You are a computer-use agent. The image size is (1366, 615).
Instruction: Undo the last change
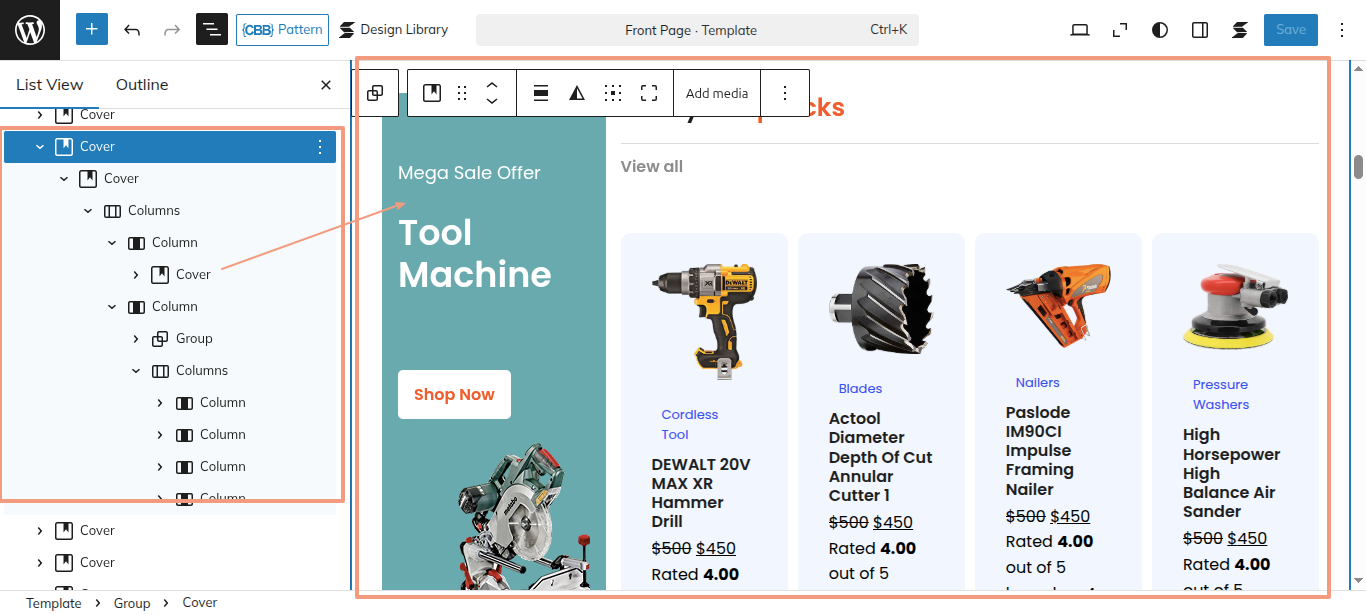[132, 30]
